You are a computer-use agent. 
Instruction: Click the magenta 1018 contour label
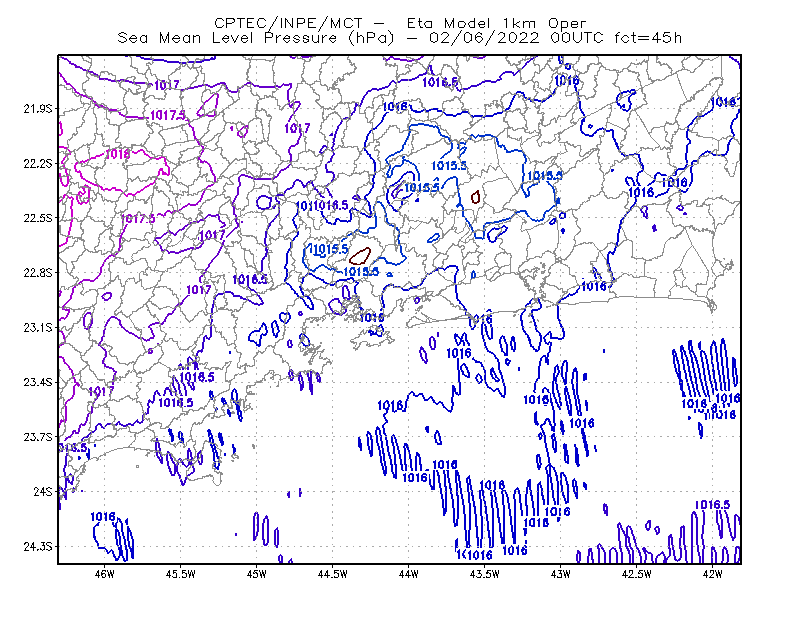pyautogui.click(x=118, y=154)
